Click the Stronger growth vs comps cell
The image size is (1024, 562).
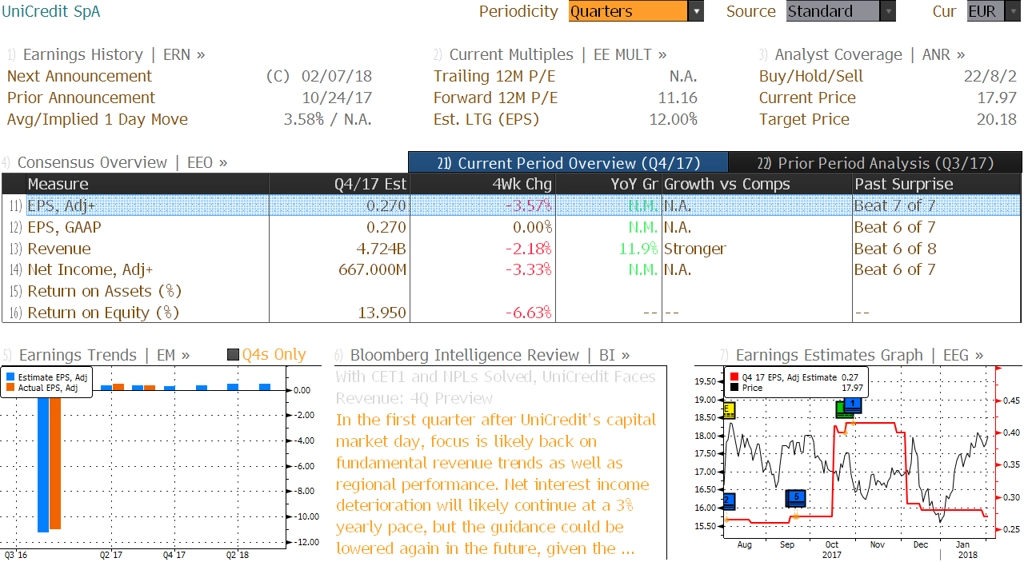(695, 249)
